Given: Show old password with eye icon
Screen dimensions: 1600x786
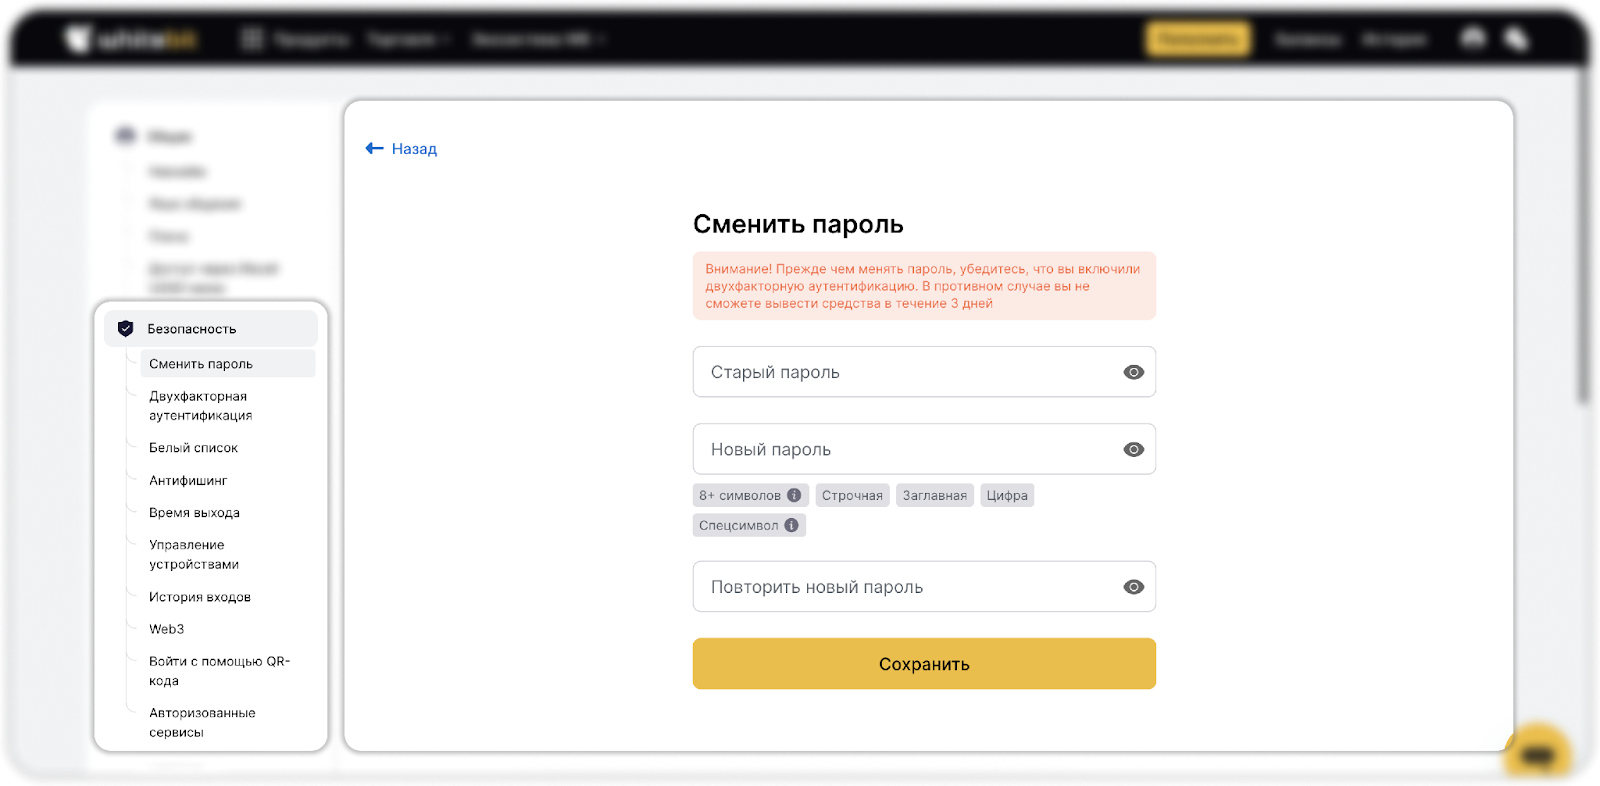Looking at the screenshot, I should point(1133,372).
